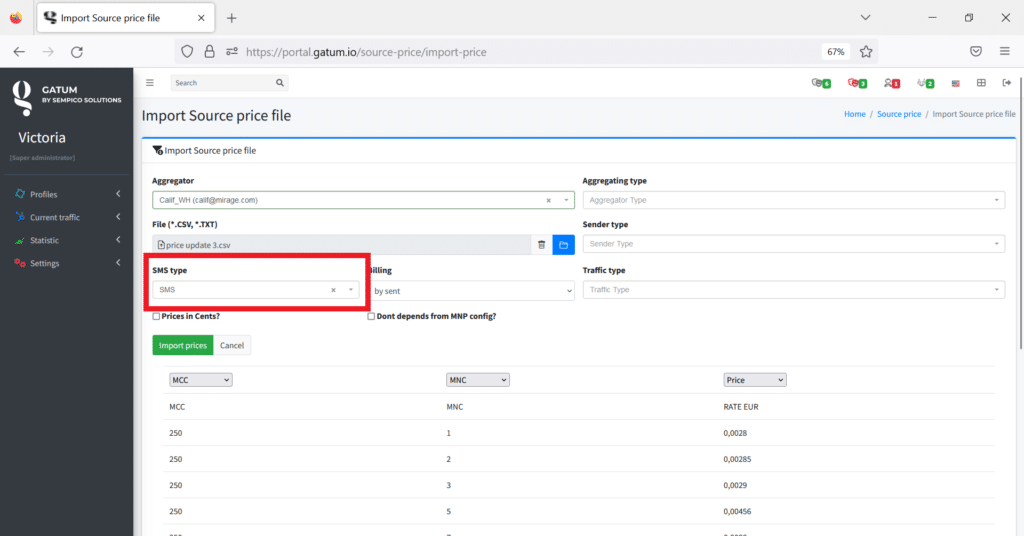1024x536 pixels.
Task: Open the US flag language selector
Action: (x=956, y=83)
